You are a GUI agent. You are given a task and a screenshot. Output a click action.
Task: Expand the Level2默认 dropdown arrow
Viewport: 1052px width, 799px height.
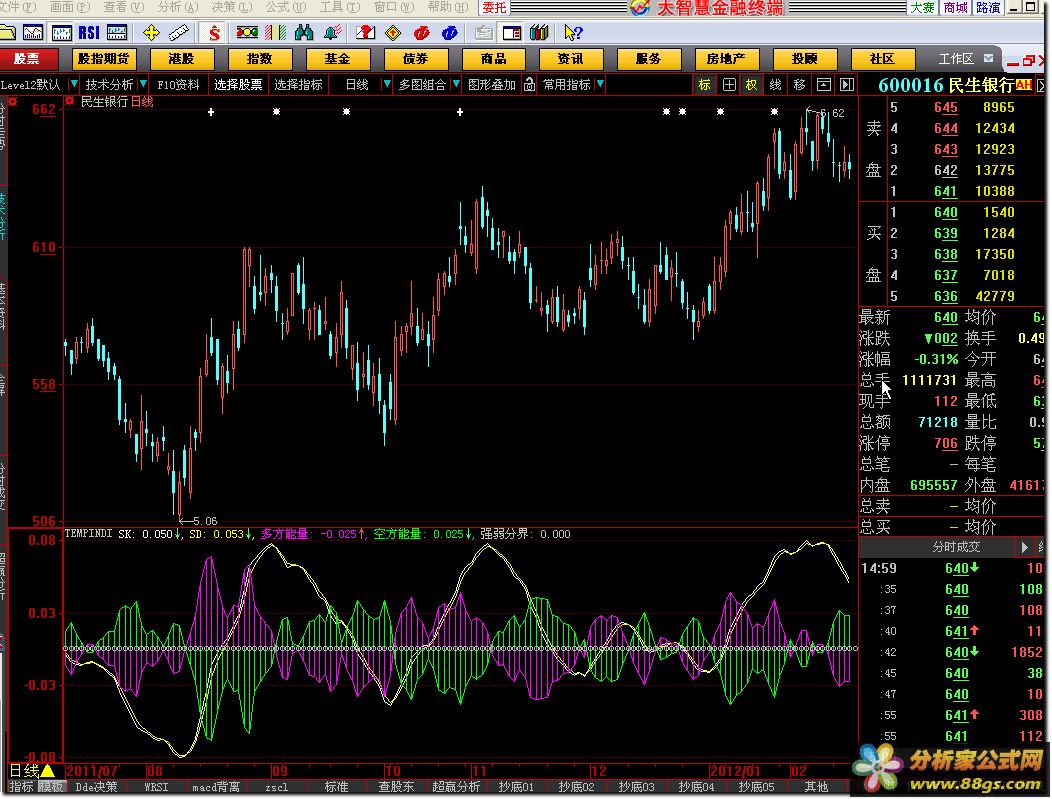[74, 85]
